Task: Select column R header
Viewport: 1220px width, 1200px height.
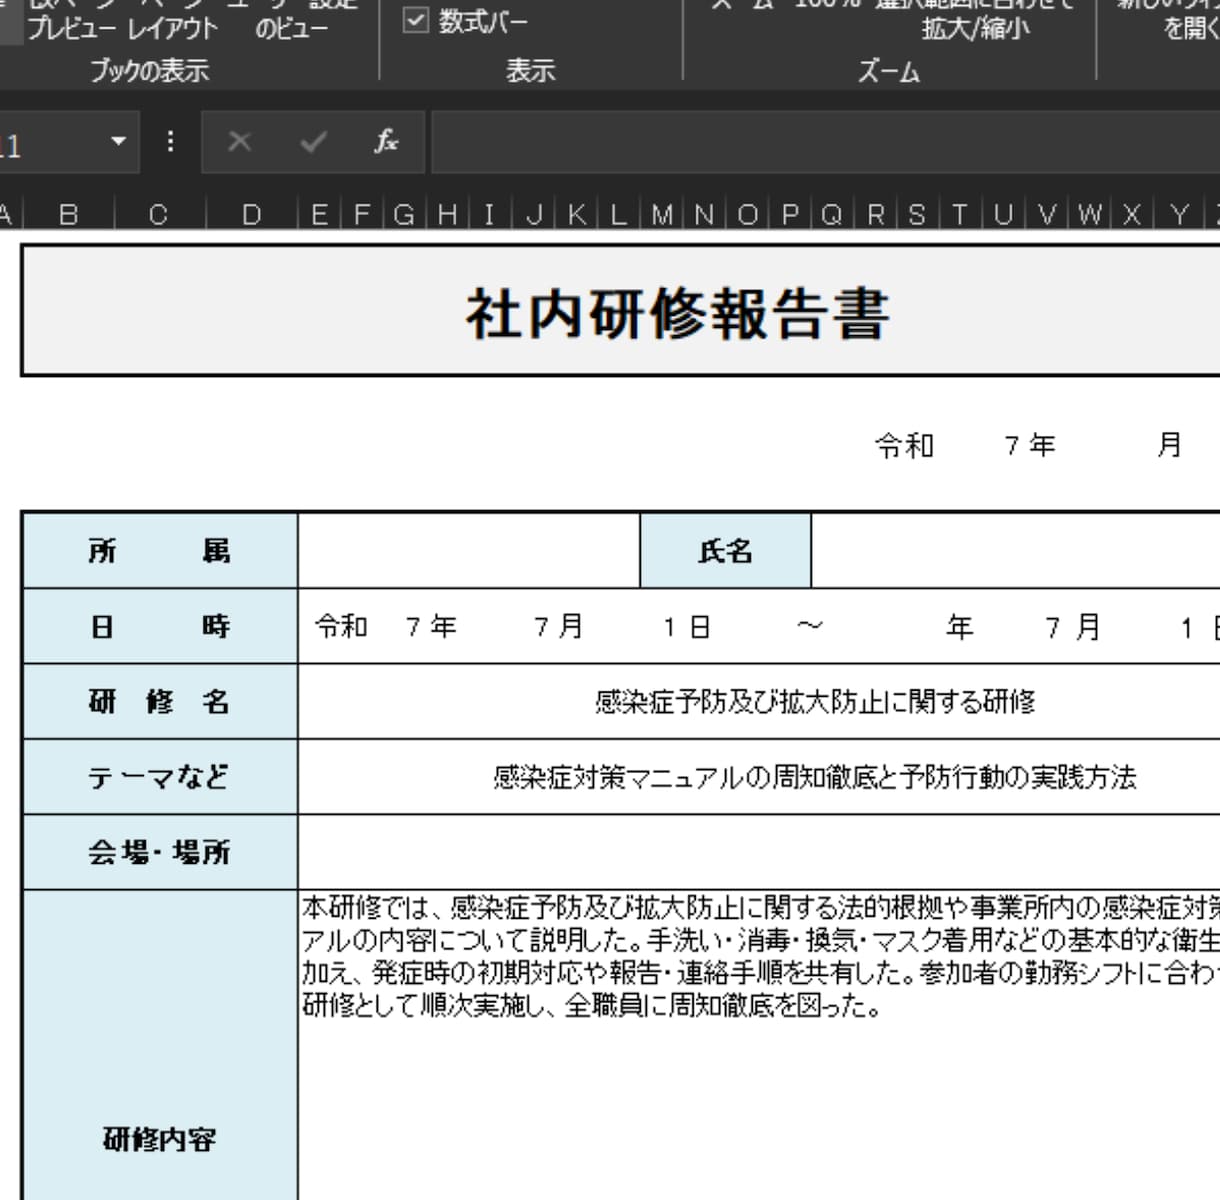Action: tap(876, 214)
